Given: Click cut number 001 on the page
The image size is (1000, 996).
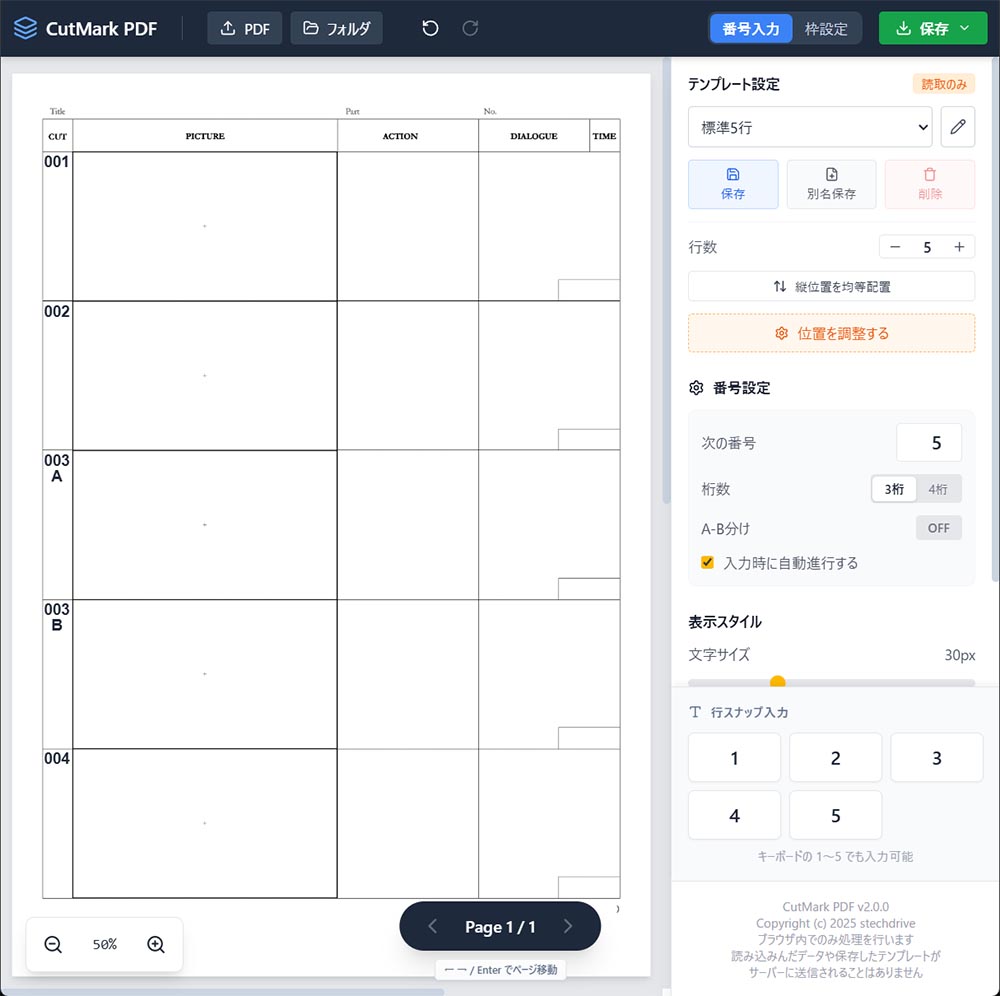Looking at the screenshot, I should (57, 161).
